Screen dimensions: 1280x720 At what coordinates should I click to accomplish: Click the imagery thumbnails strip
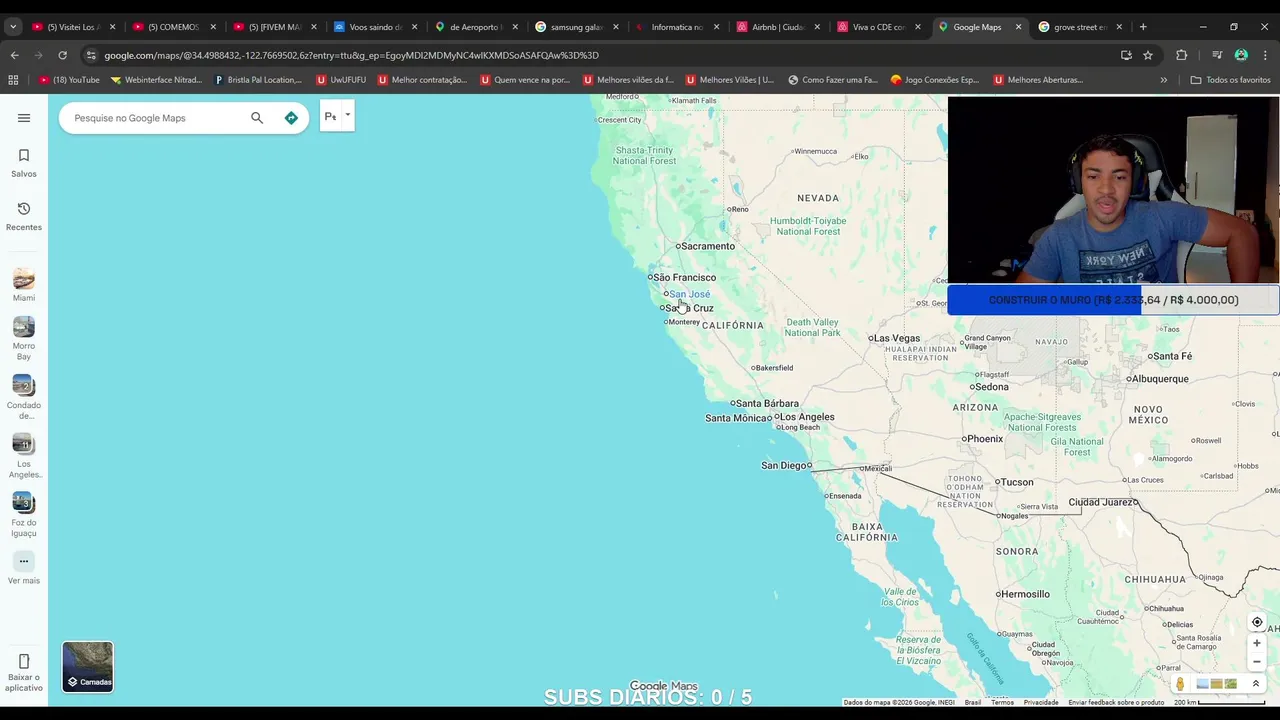(x=1216, y=684)
